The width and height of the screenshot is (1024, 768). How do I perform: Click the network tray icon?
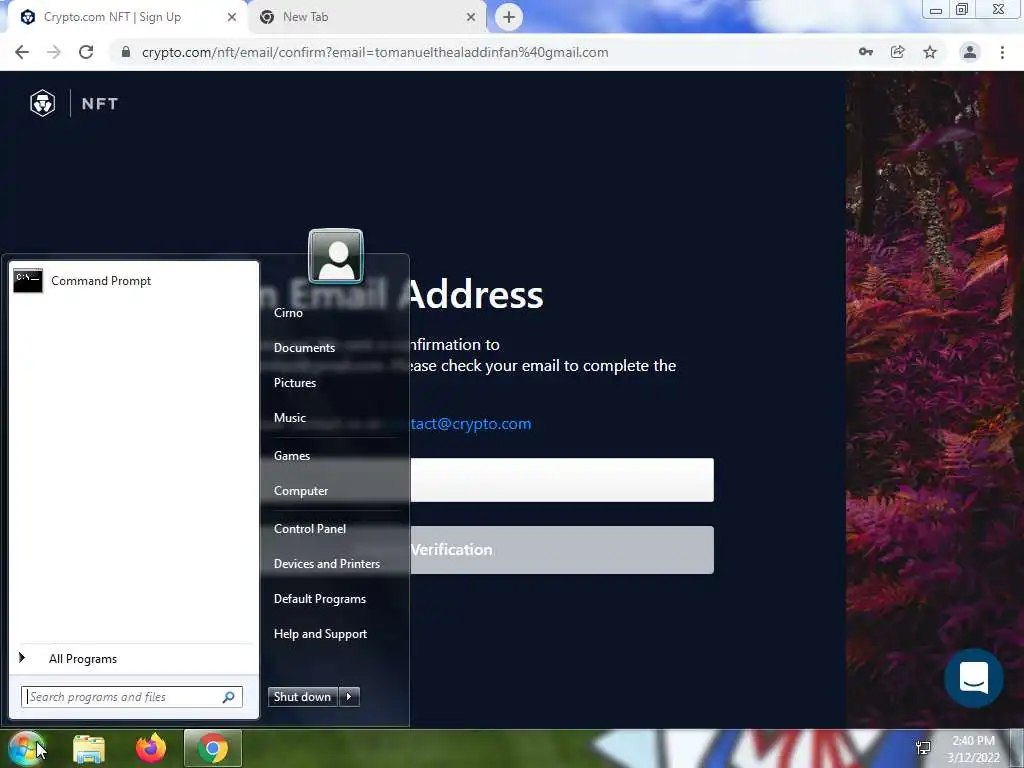click(x=923, y=748)
